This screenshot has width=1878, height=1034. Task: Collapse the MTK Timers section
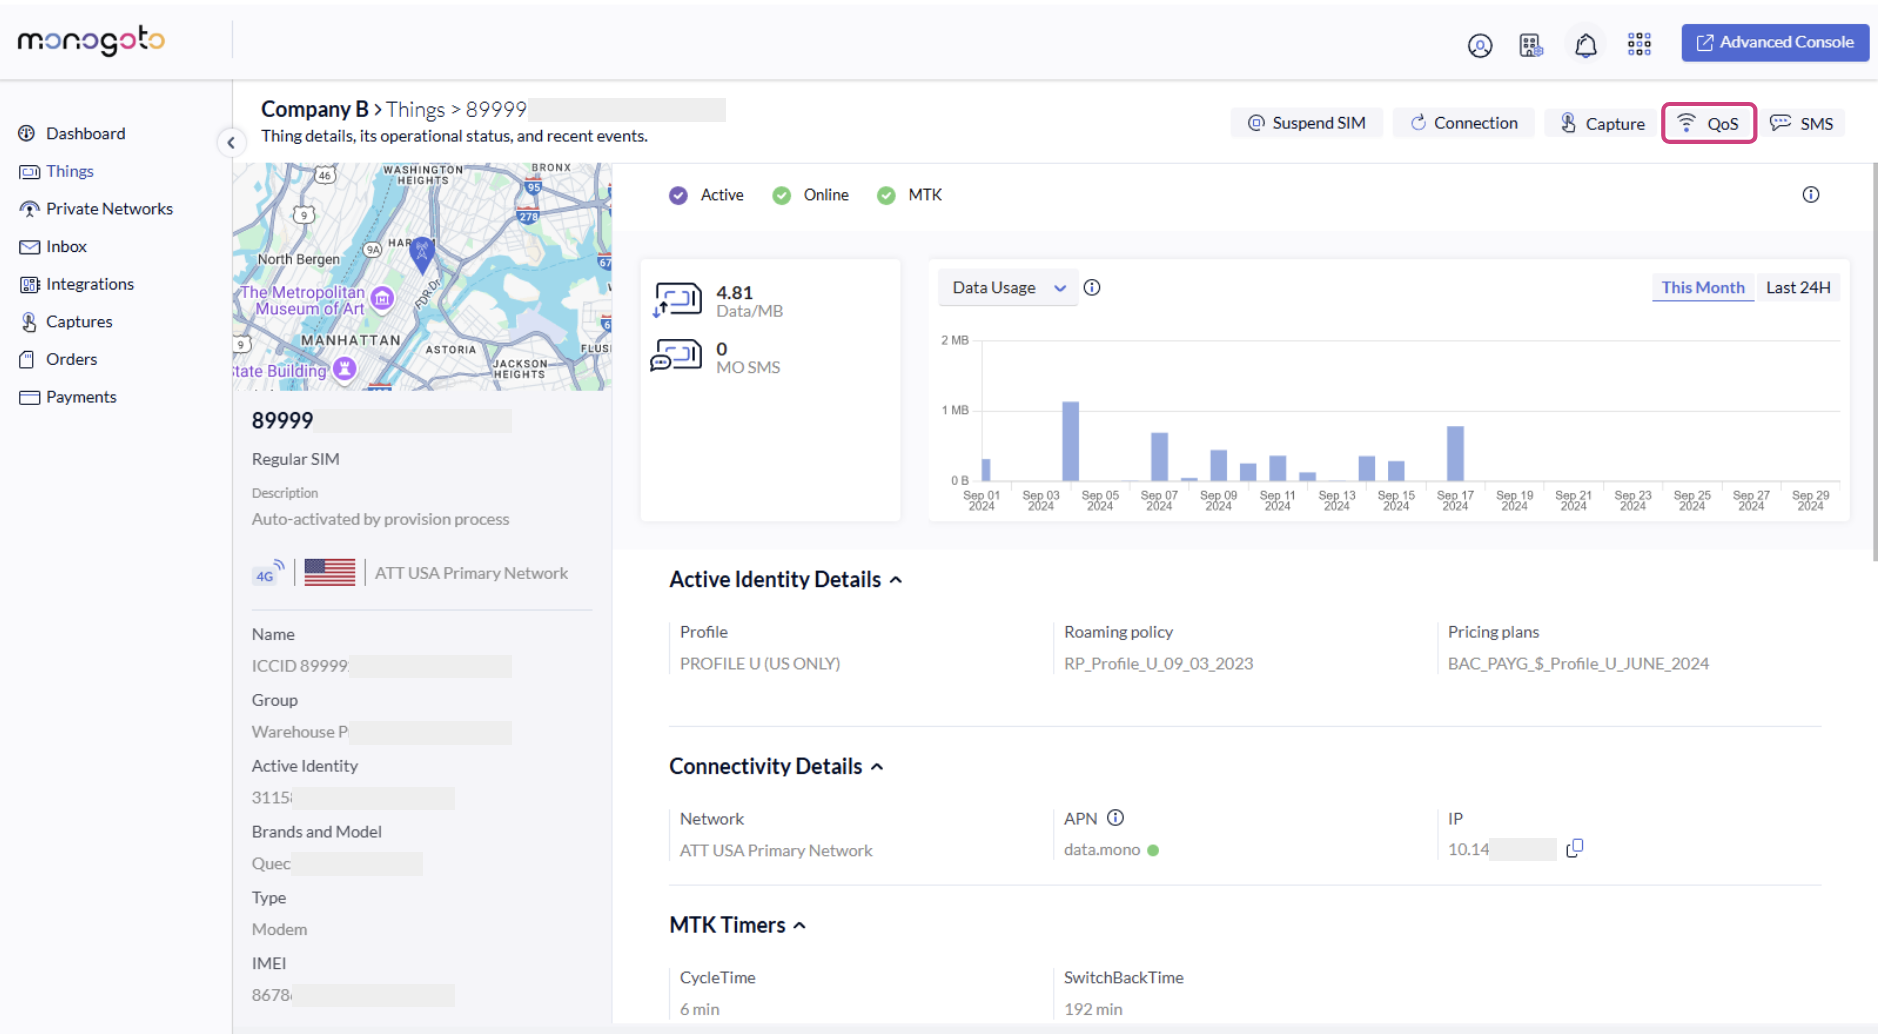tap(800, 926)
